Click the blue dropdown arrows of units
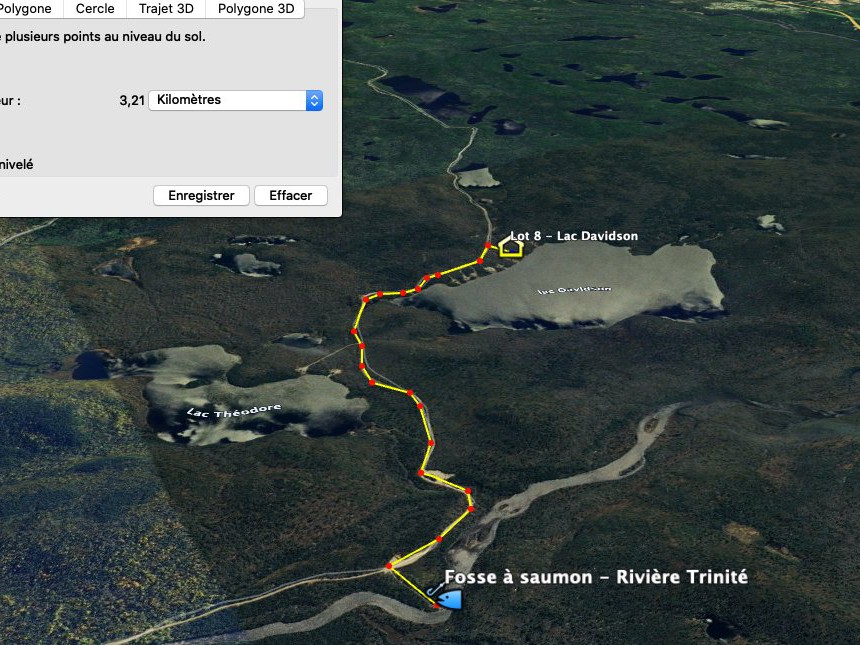Screen dimensions: 860x645 click(x=314, y=100)
